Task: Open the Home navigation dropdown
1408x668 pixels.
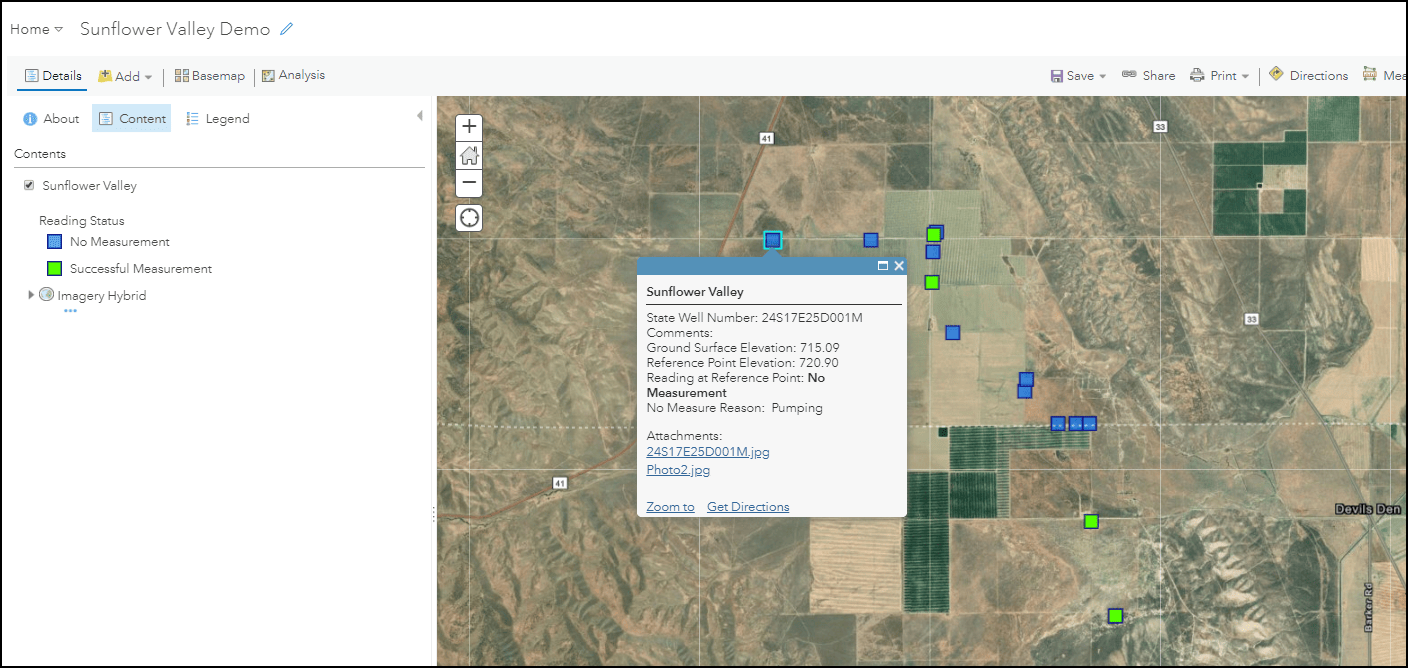Action: 36,29
